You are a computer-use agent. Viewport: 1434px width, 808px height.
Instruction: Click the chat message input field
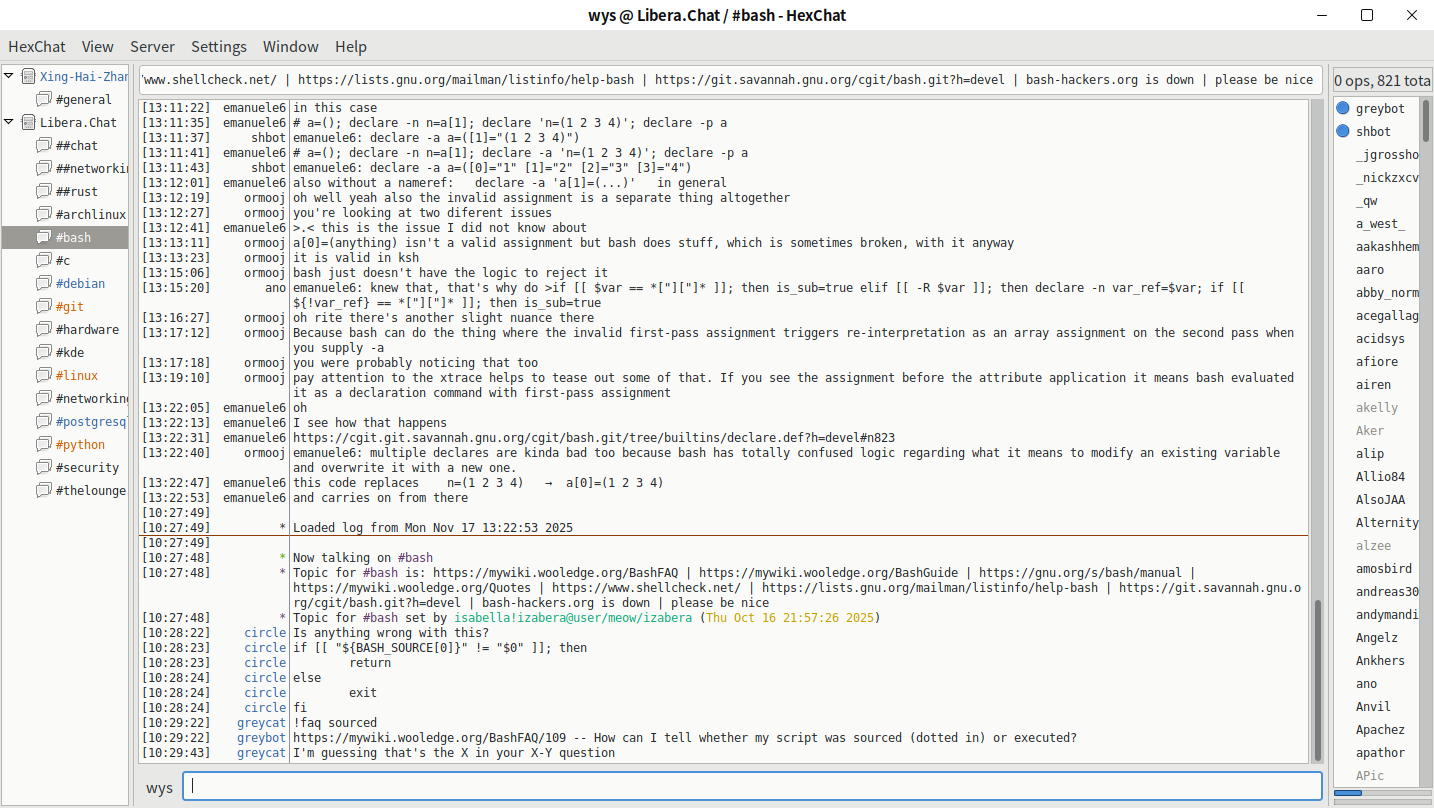tap(752, 786)
